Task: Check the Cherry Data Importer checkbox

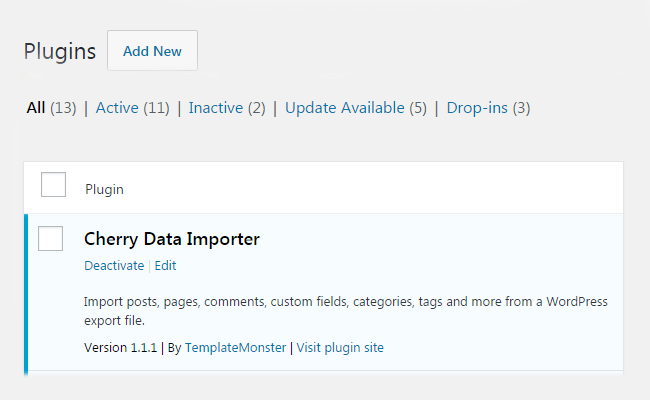Action: click(x=51, y=238)
